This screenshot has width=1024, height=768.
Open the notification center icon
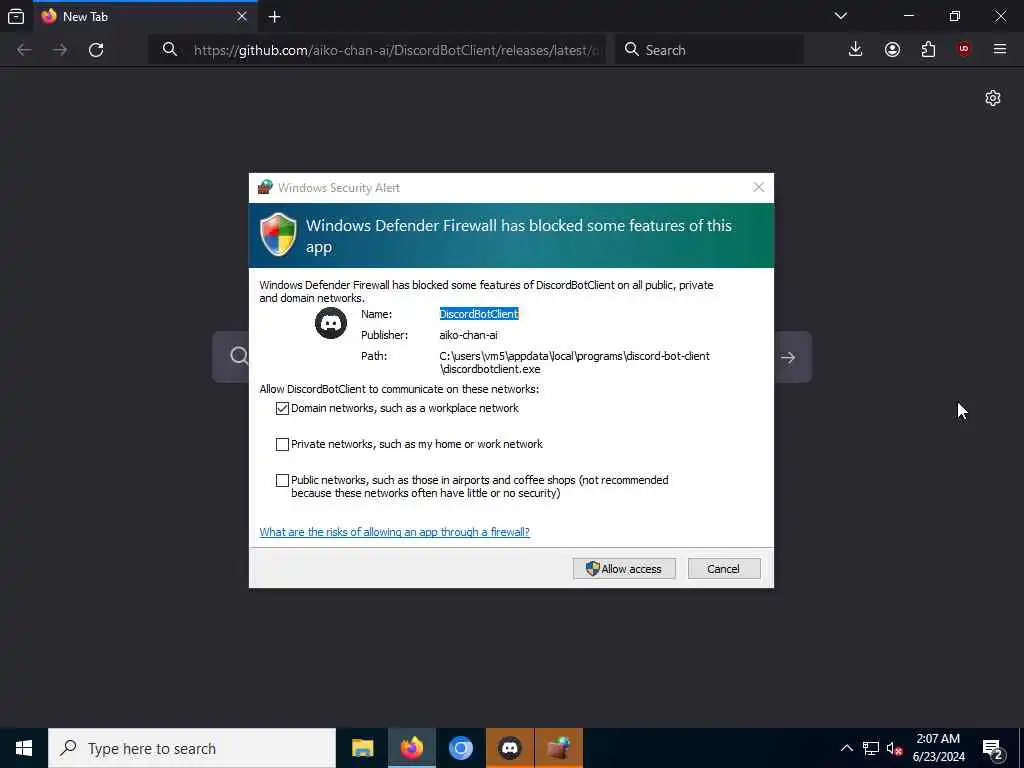993,749
